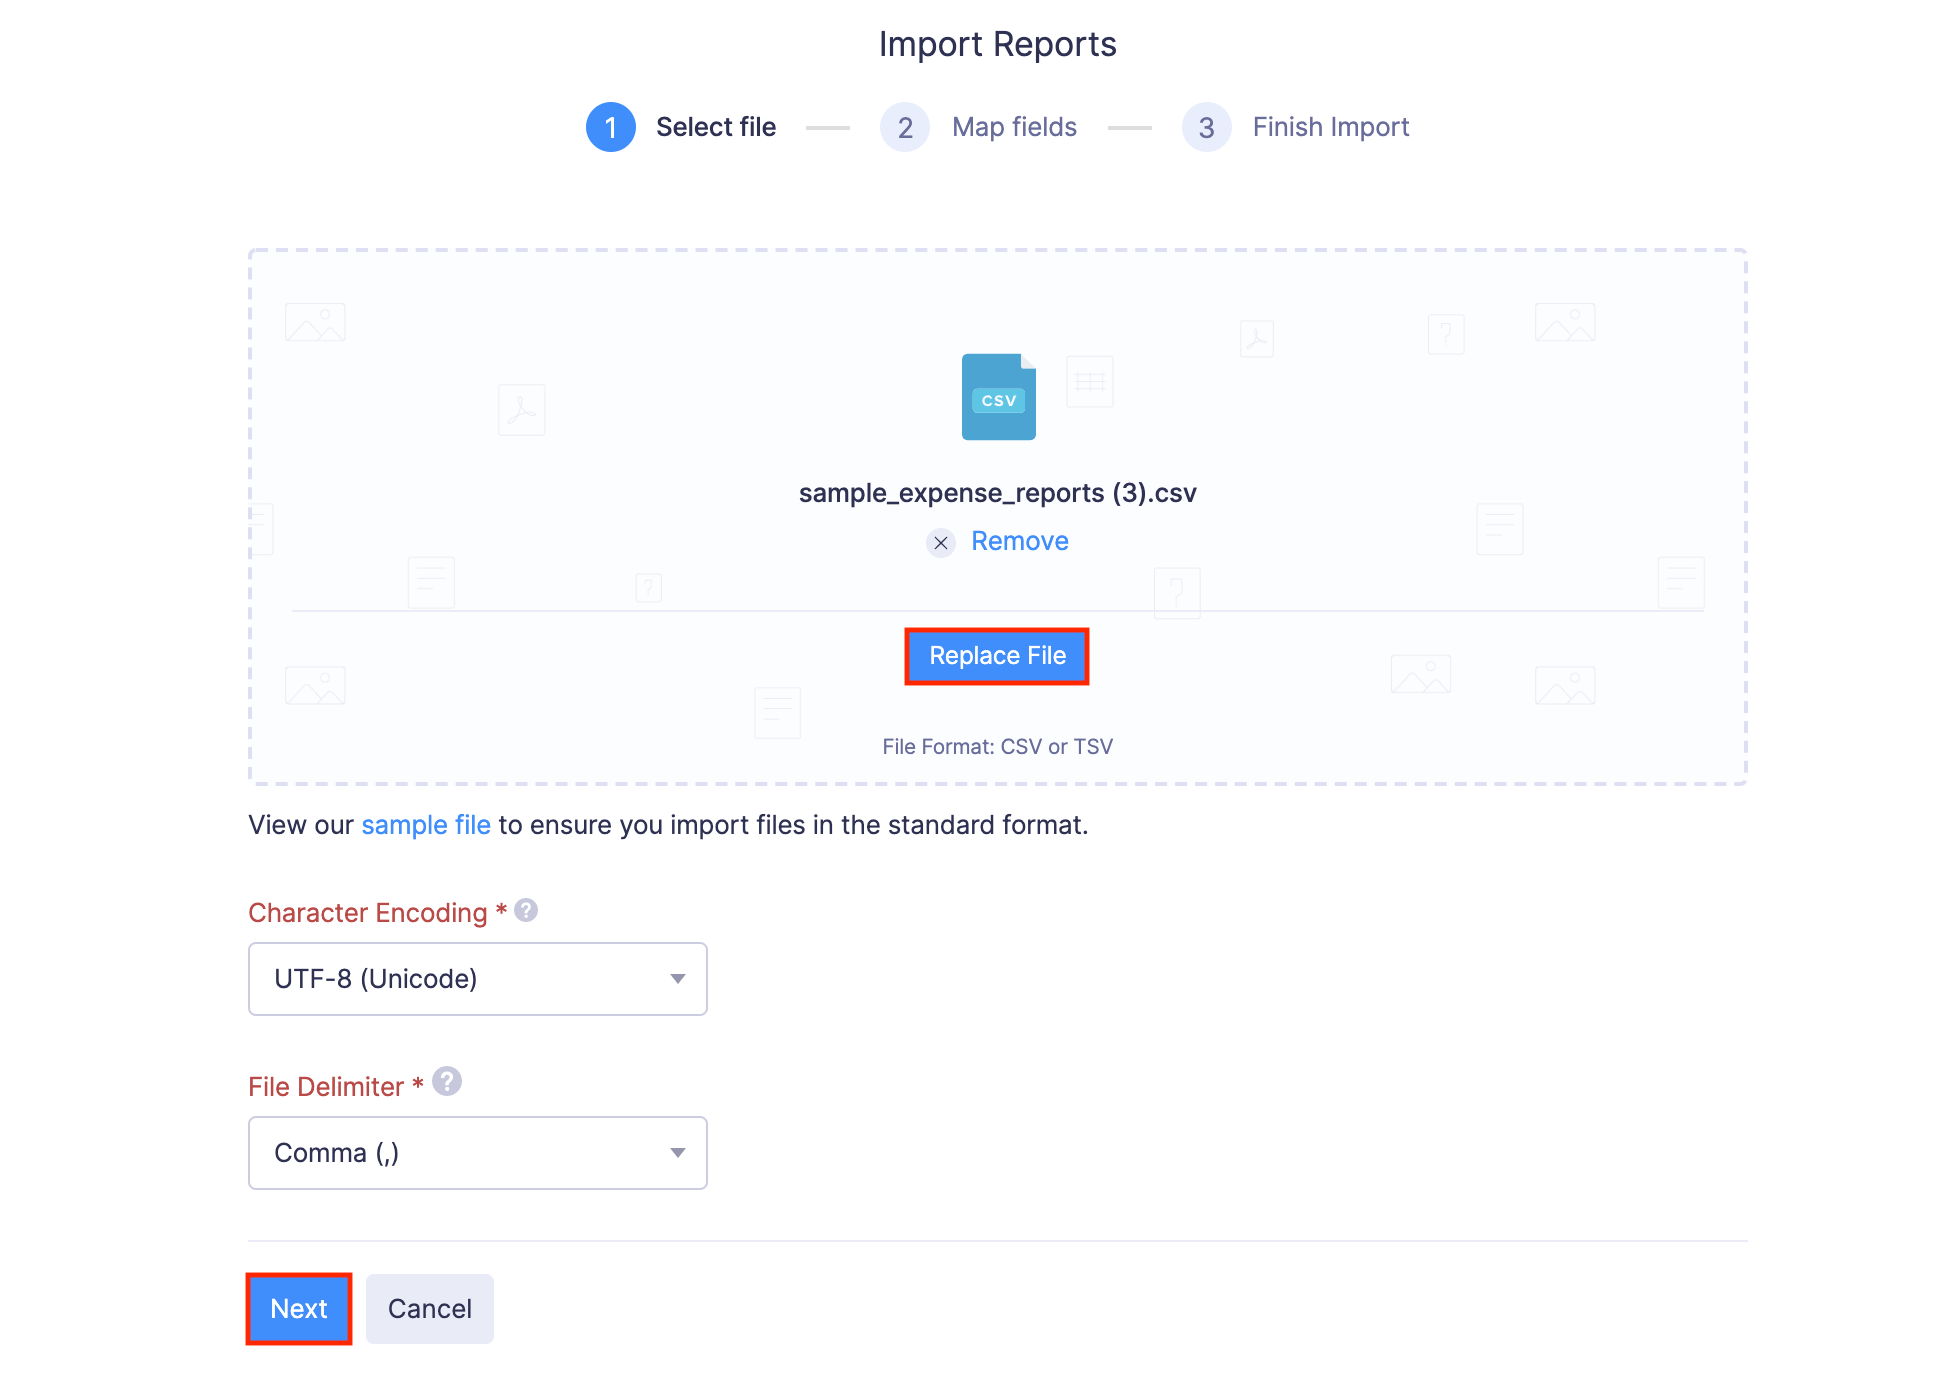Open the Character Encoding dropdown
Image resolution: width=1946 pixels, height=1378 pixels.
[x=477, y=979]
